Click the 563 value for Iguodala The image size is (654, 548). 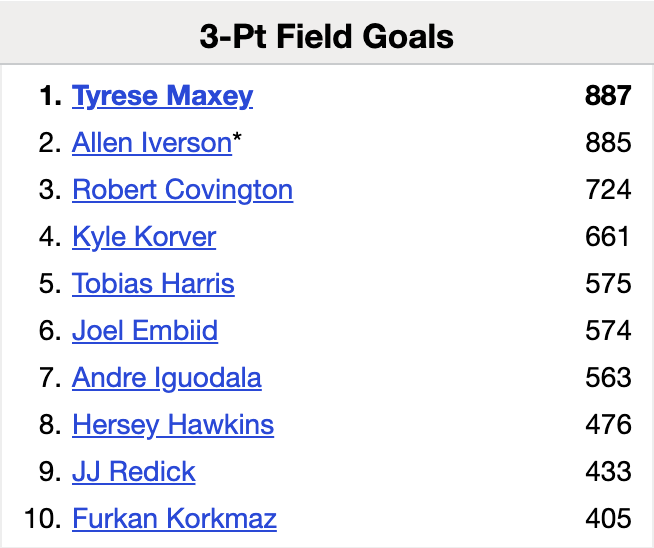(x=608, y=378)
